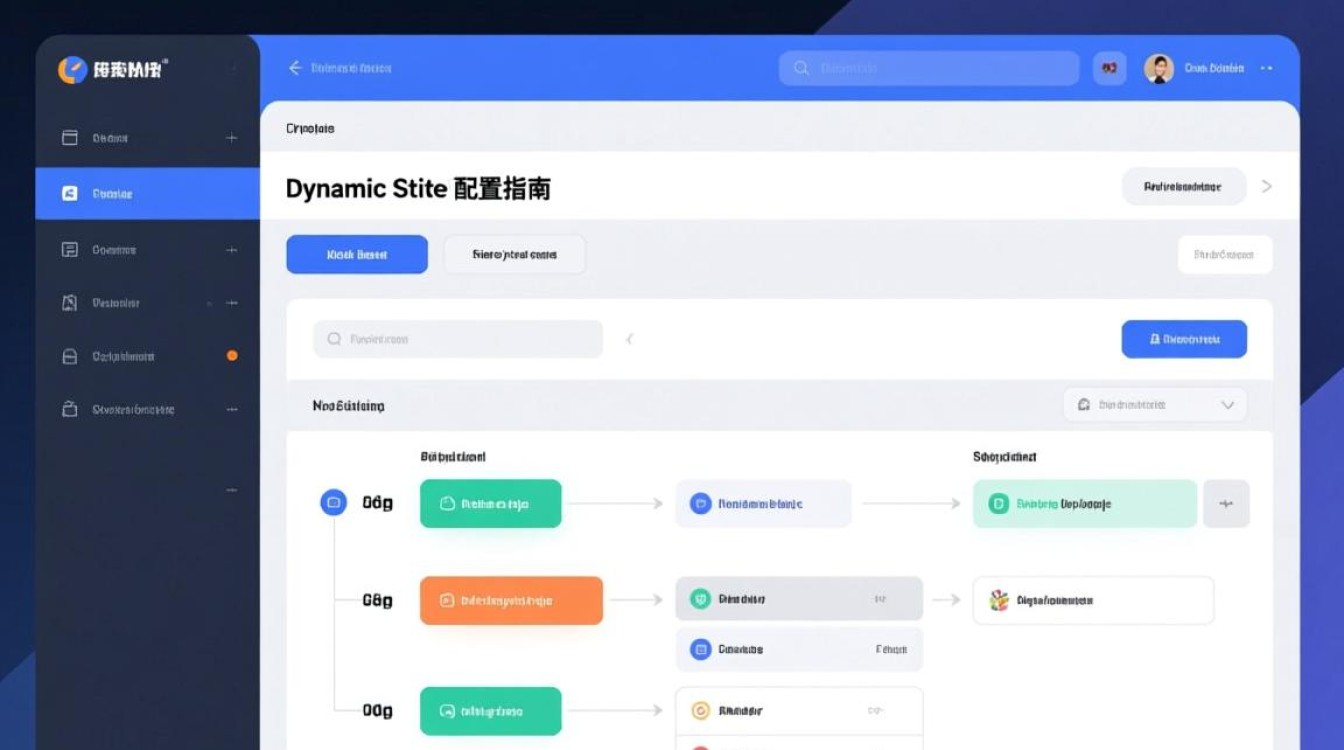Click the green circle icon in the gray node
Screen dimensions: 1344x750
(700, 599)
